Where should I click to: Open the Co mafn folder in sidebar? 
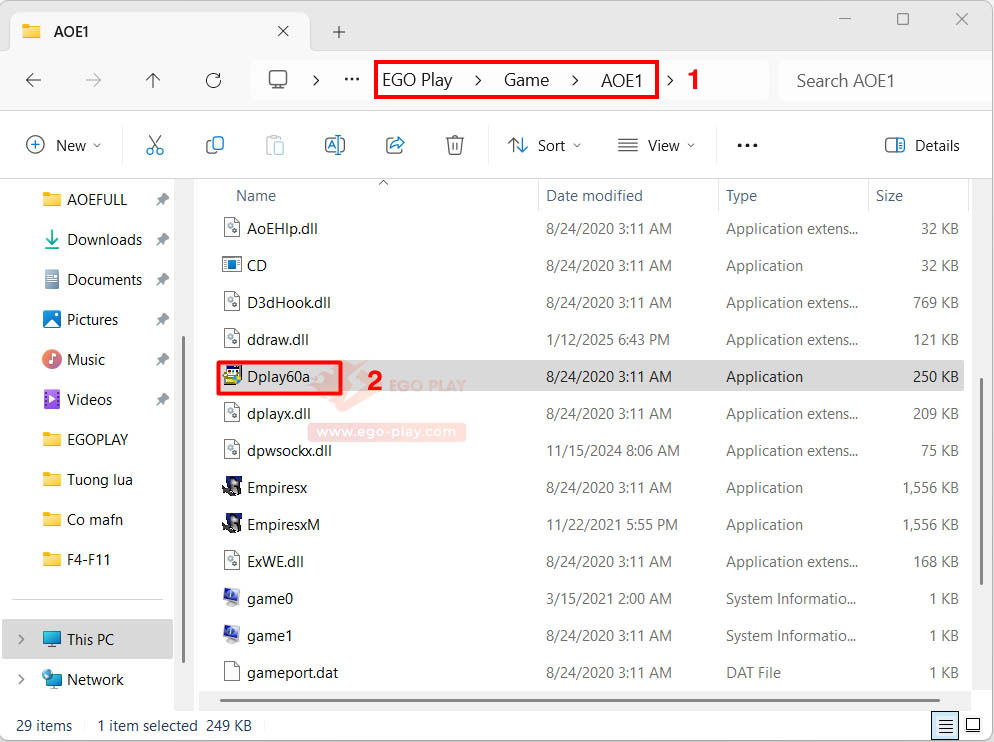click(94, 519)
